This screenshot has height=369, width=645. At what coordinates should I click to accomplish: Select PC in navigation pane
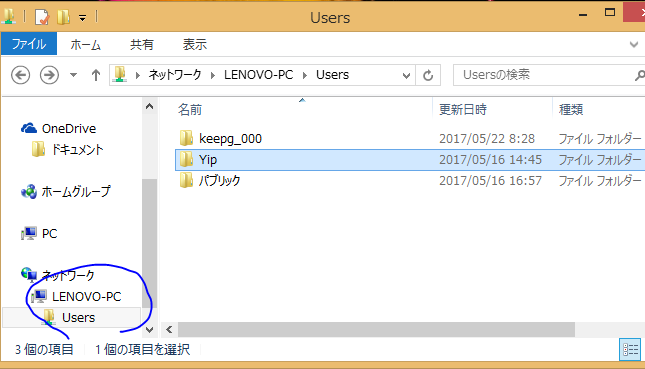coord(49,233)
